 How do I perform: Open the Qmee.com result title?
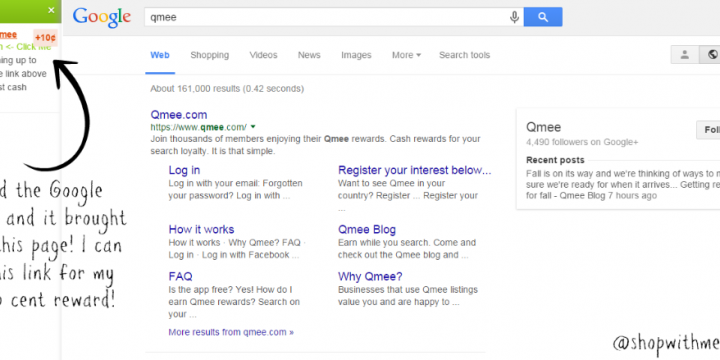pos(179,115)
